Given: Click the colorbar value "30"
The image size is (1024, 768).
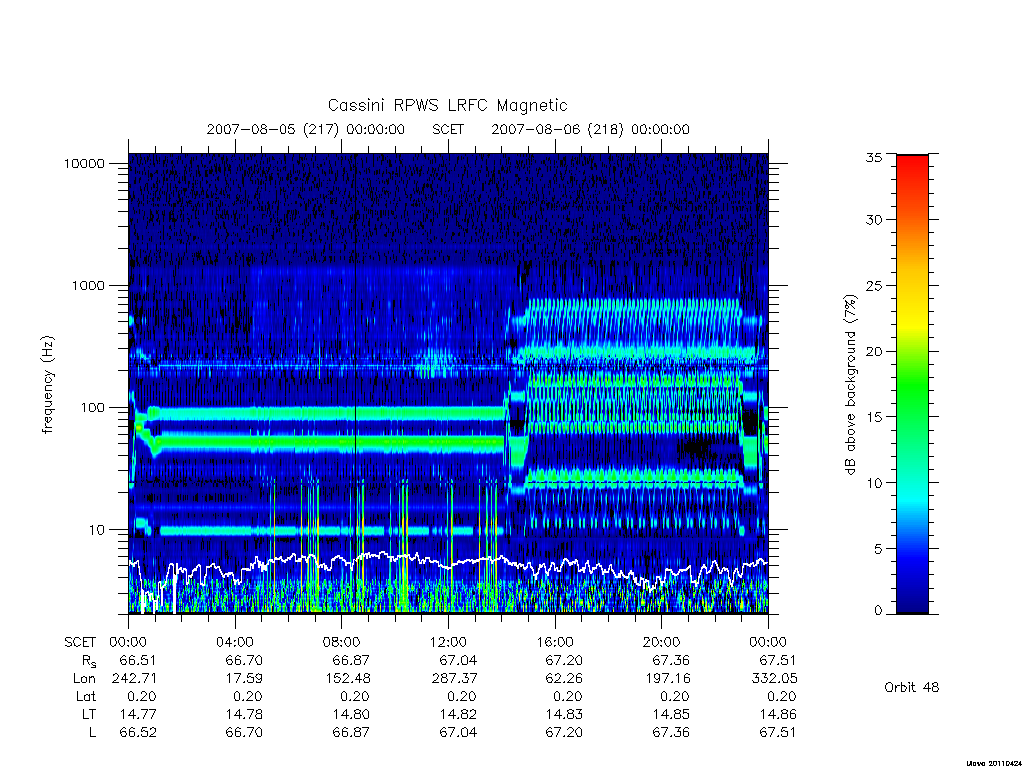Looking at the screenshot, I should [x=873, y=219].
